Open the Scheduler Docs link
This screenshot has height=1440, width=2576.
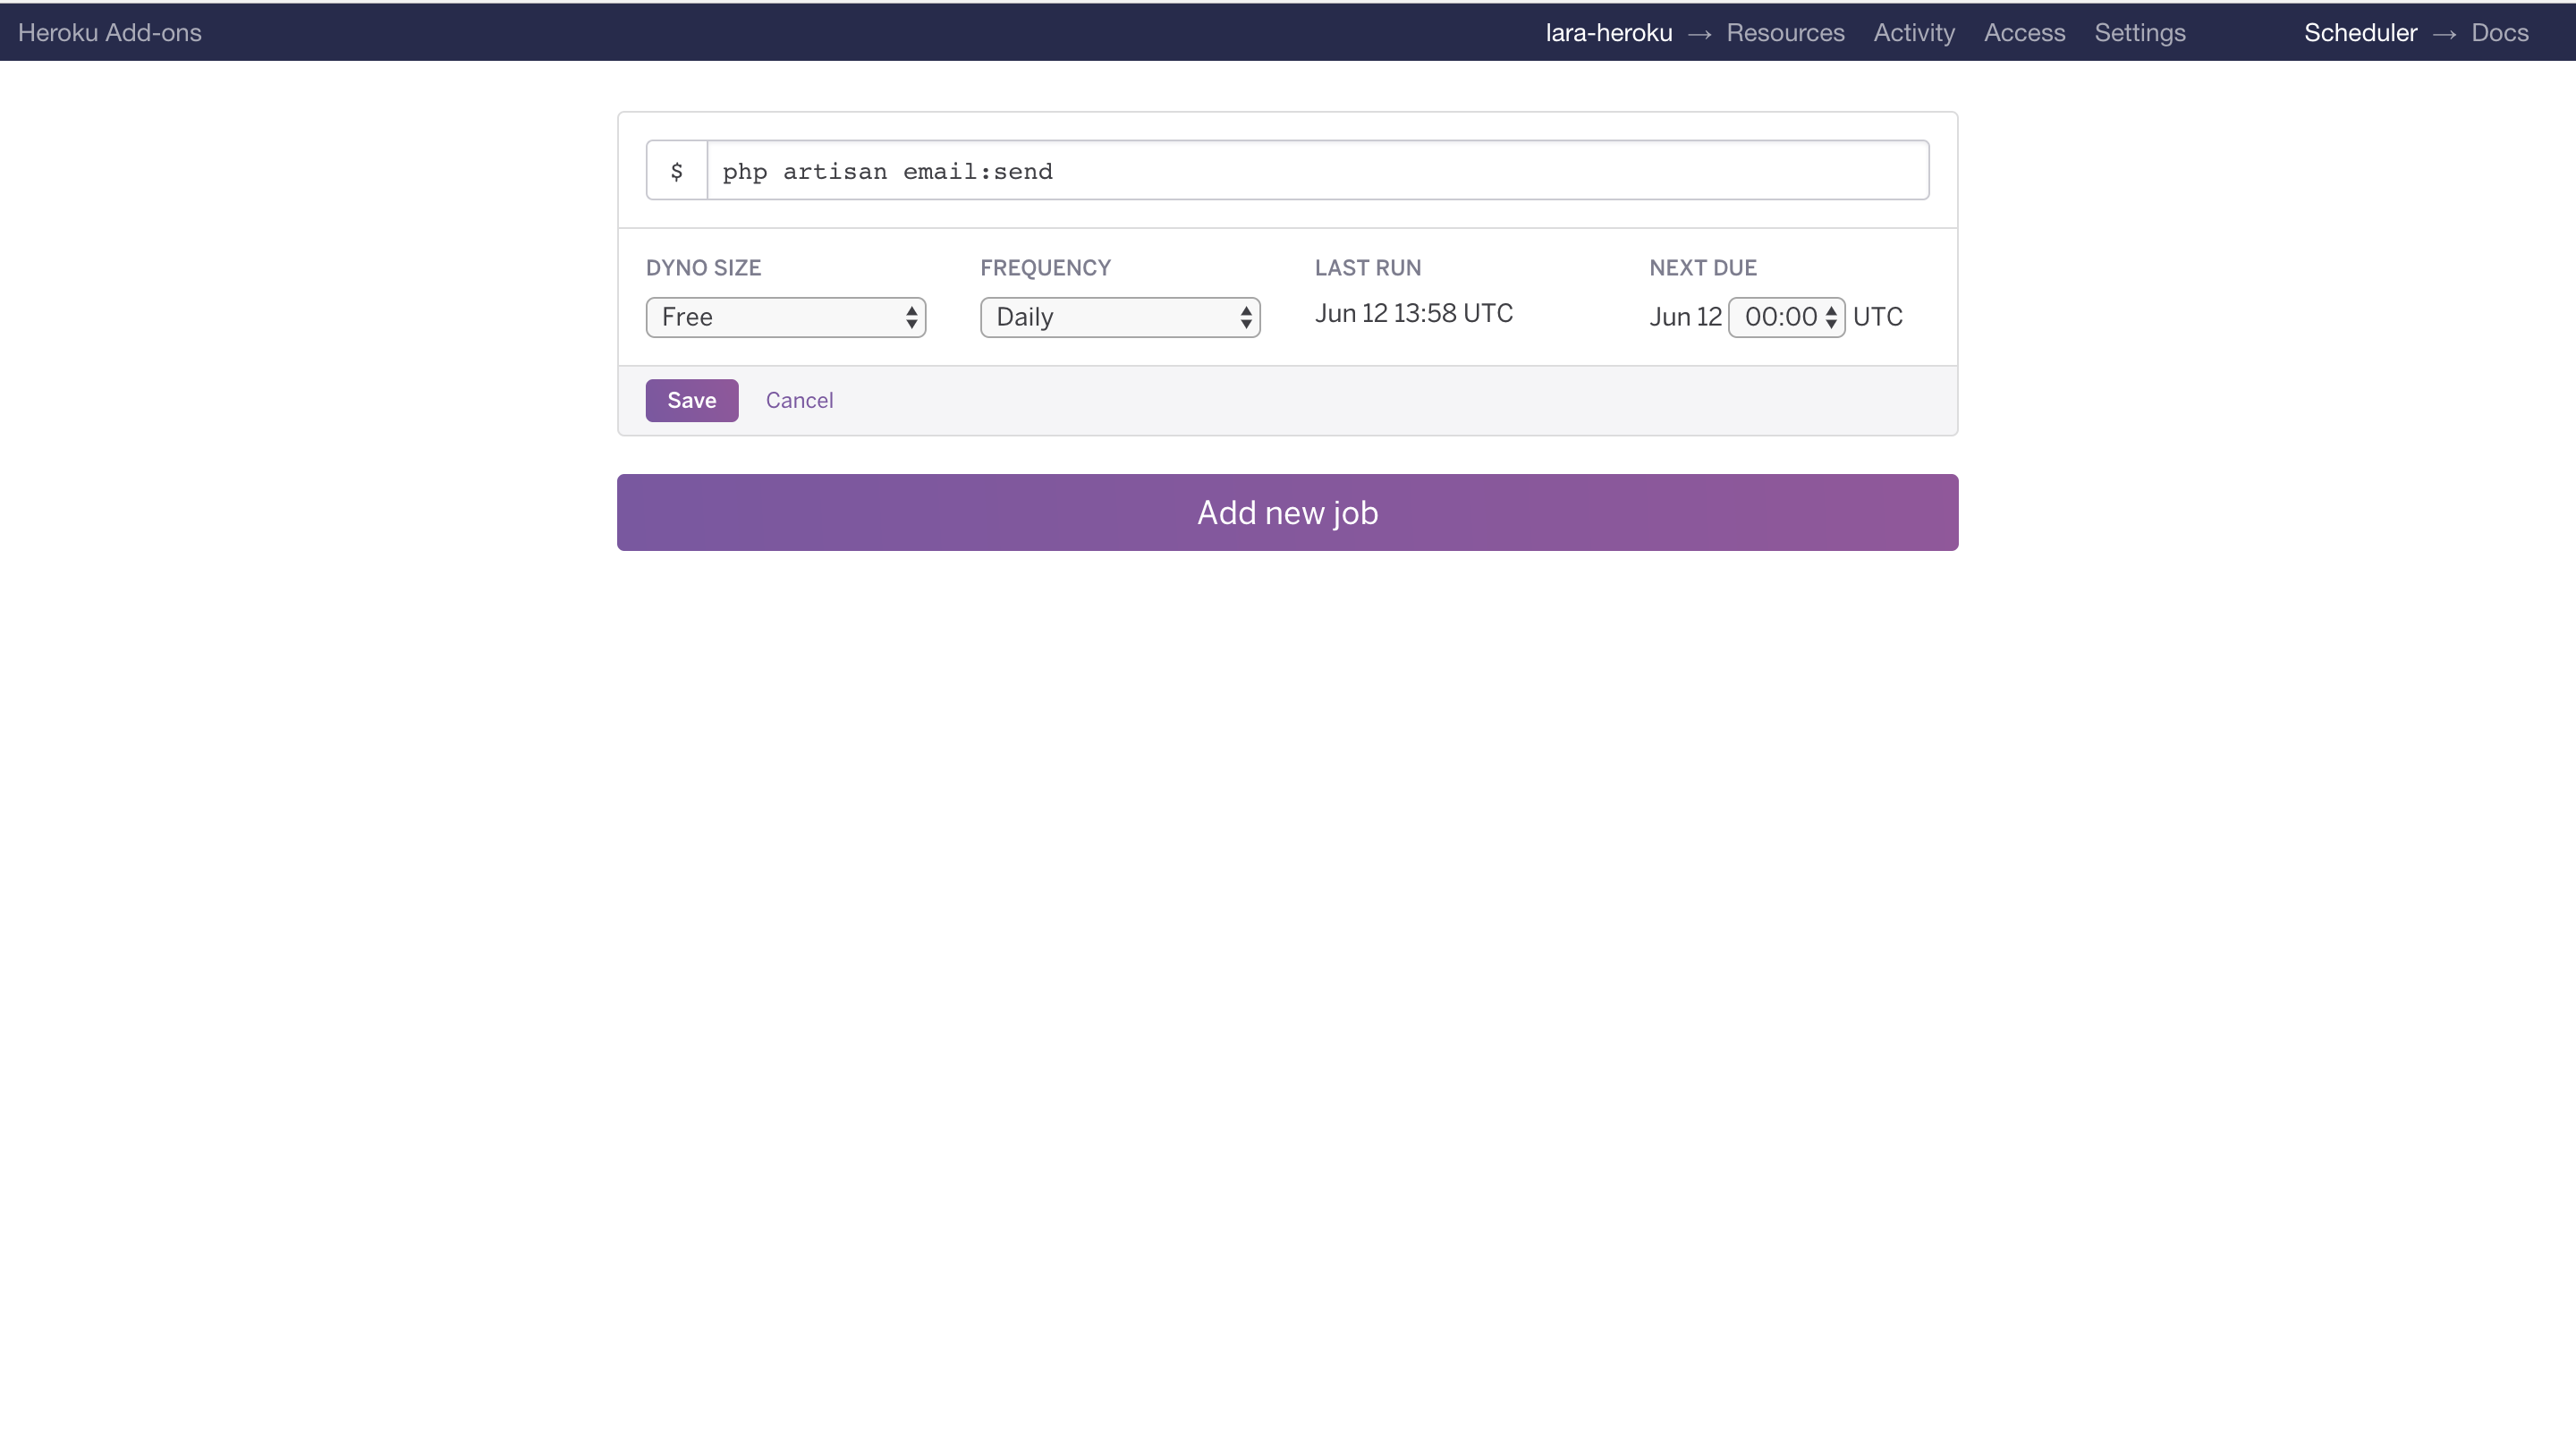(2499, 33)
